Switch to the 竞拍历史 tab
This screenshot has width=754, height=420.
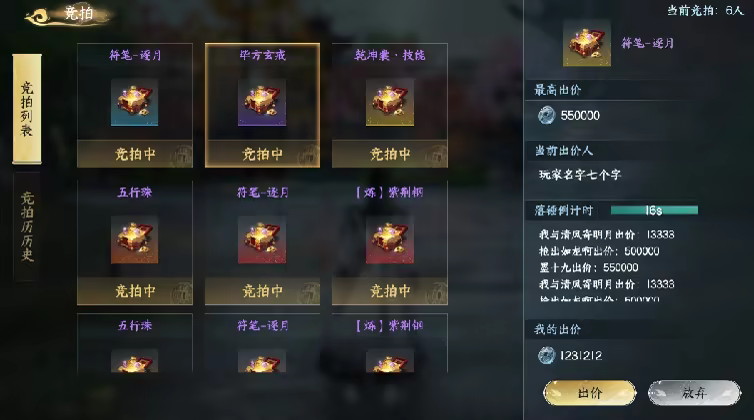click(27, 227)
